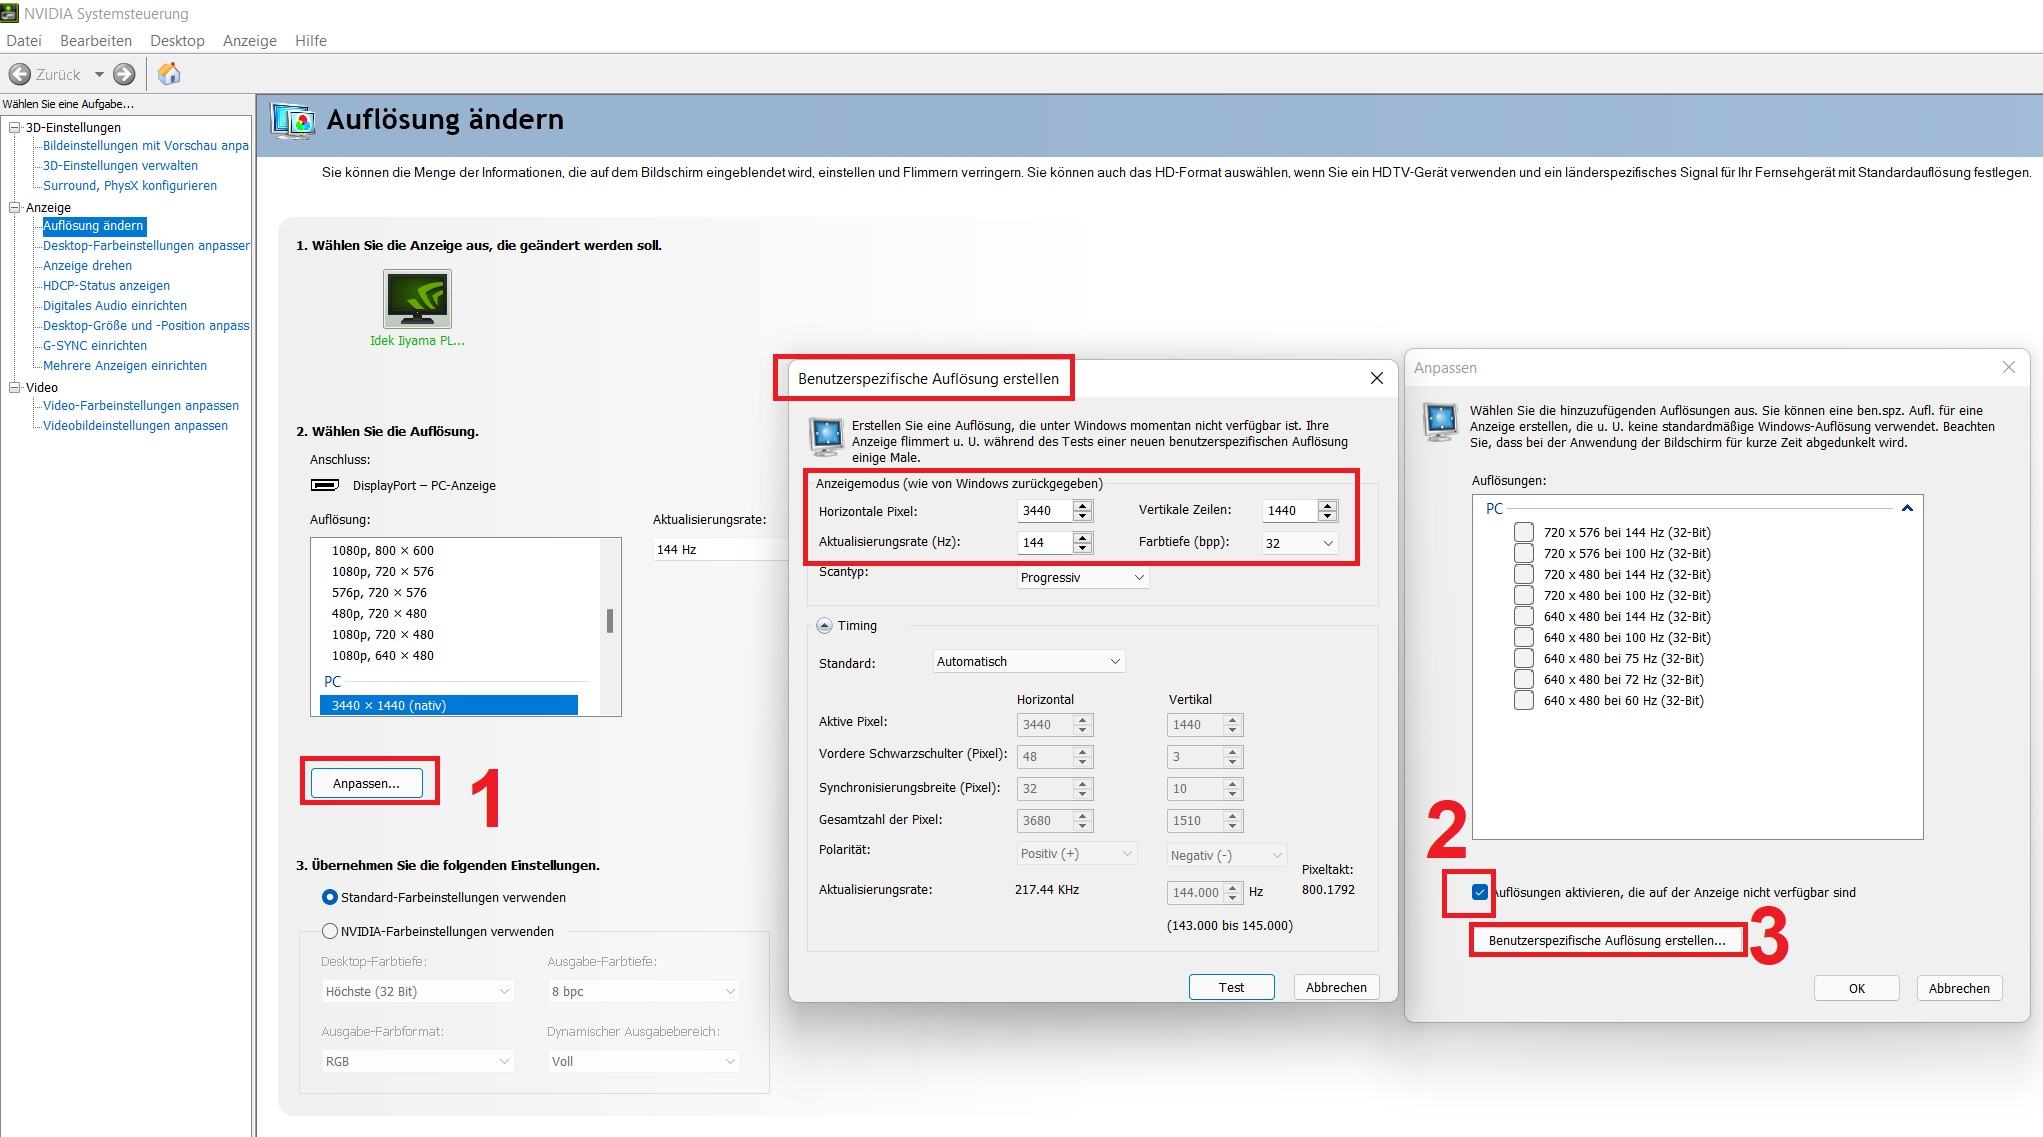Collapse the 3D-Einstellungen tree node

[x=15, y=127]
